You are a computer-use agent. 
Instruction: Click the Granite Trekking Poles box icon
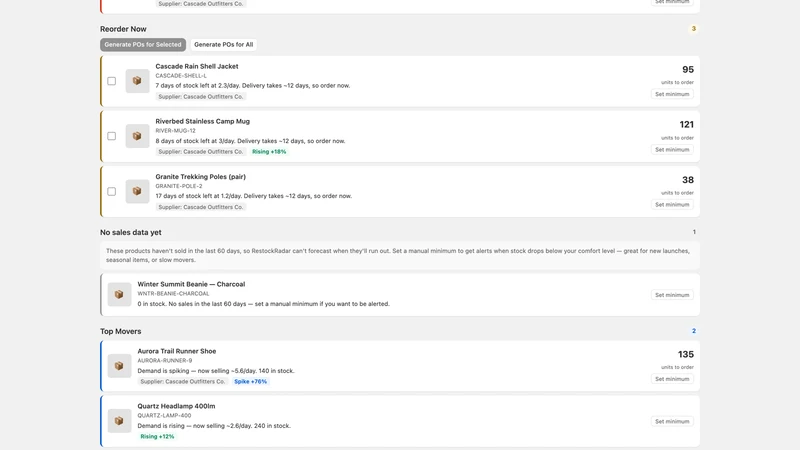[137, 191]
